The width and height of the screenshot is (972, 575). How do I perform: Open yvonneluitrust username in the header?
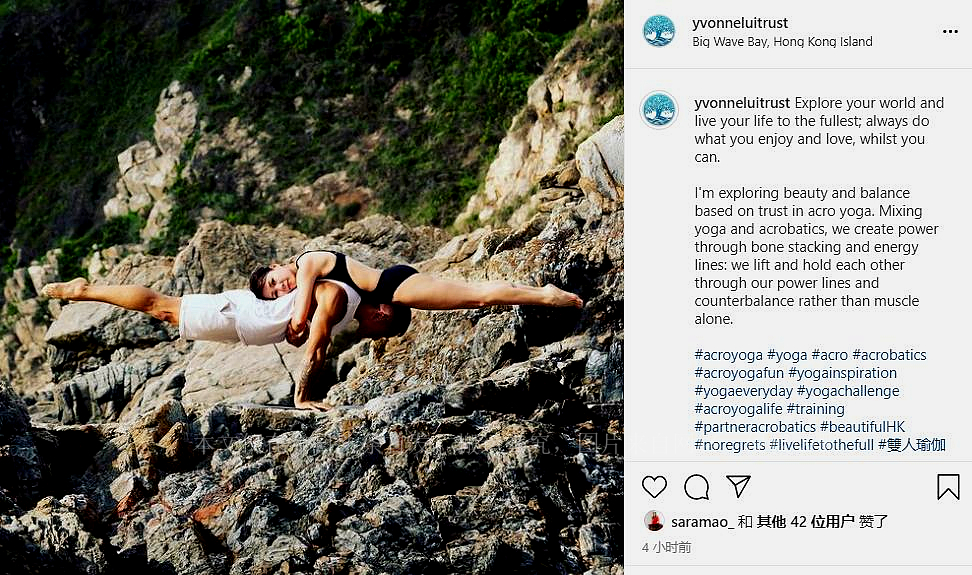click(740, 23)
